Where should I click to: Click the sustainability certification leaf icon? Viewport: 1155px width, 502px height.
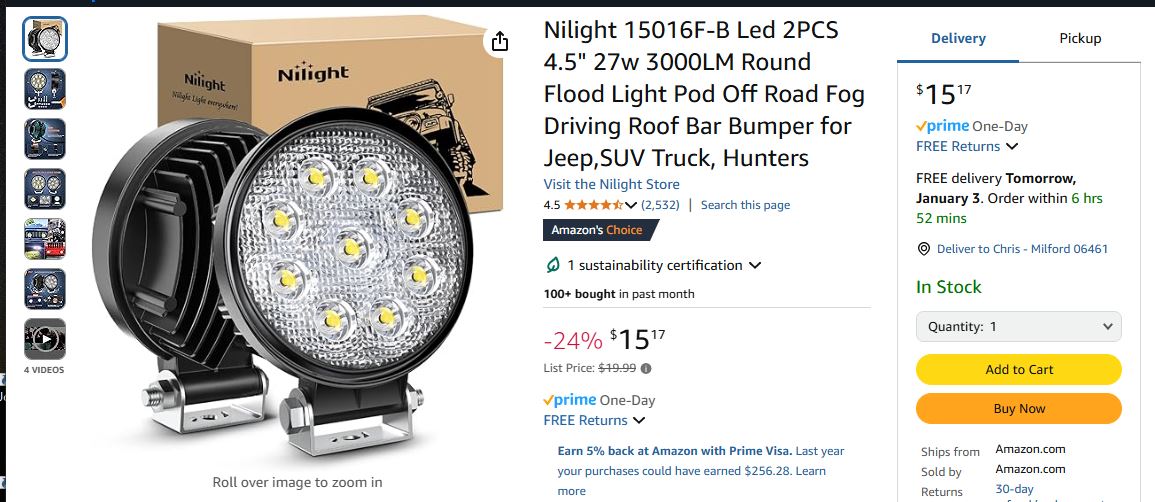tap(553, 265)
